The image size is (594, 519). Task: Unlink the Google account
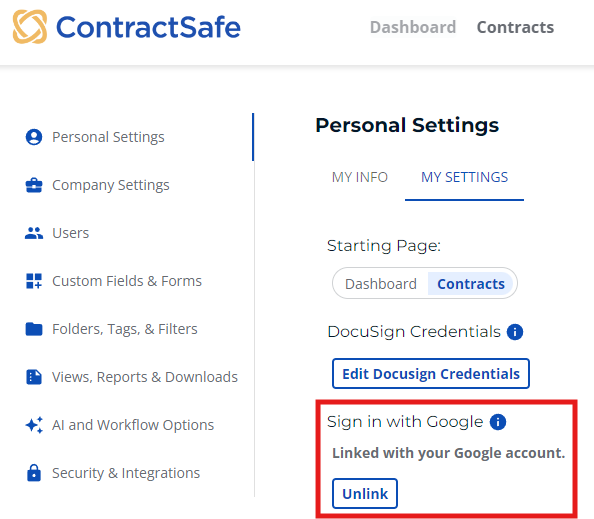point(365,494)
